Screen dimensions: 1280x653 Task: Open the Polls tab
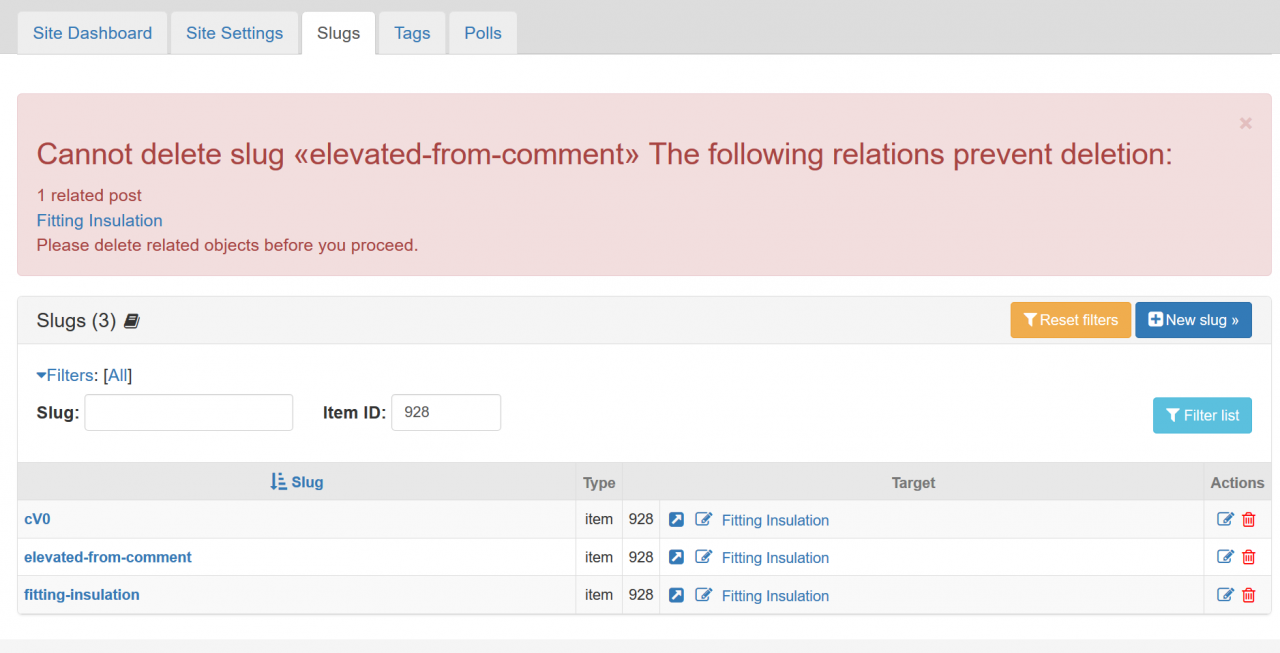[483, 33]
